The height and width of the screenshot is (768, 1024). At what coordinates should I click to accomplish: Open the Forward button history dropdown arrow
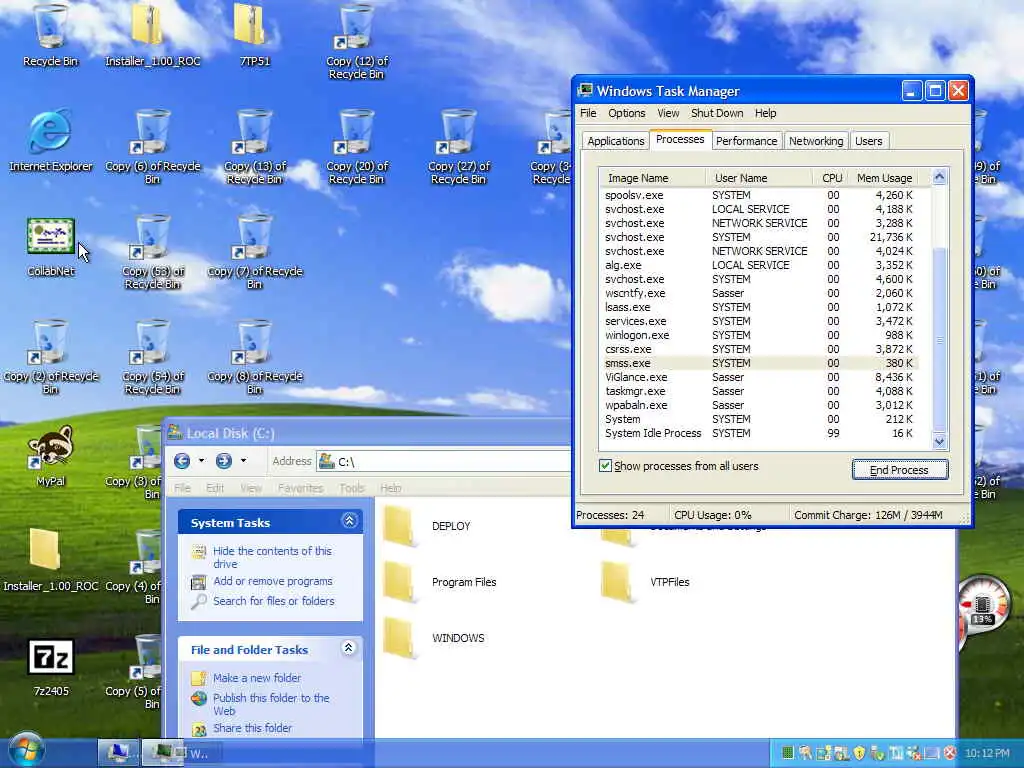pyautogui.click(x=244, y=461)
